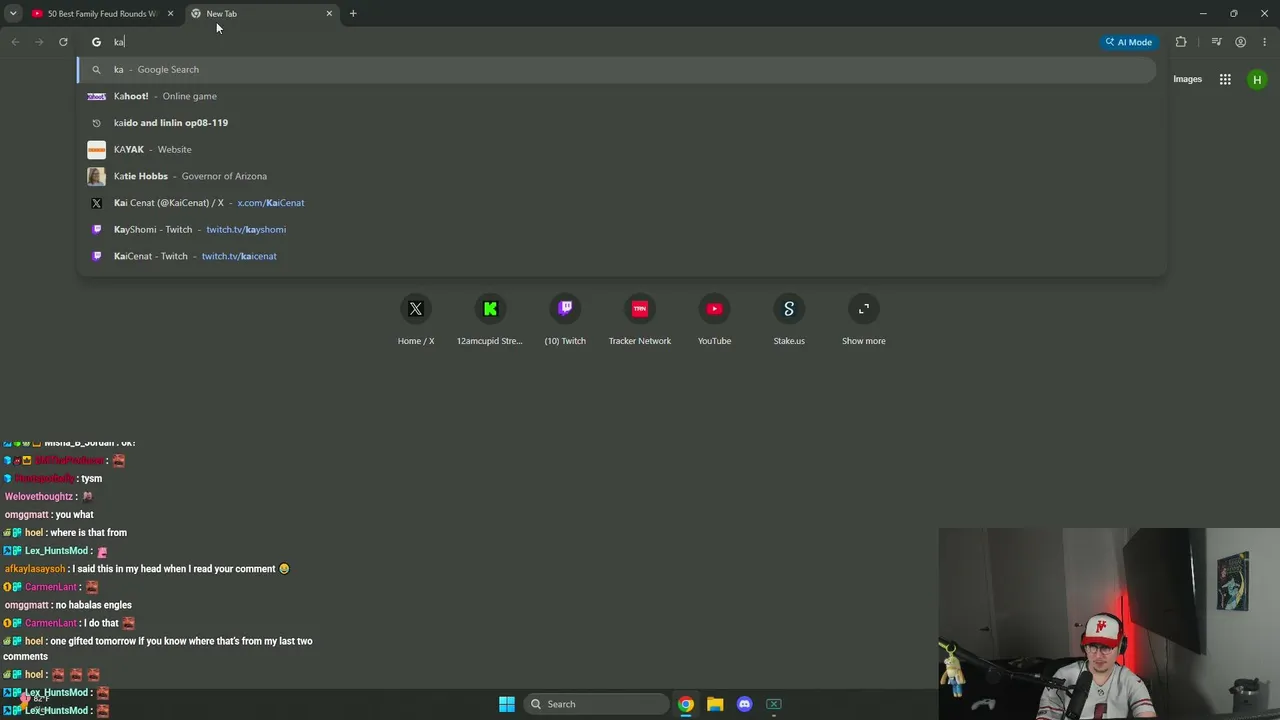The width and height of the screenshot is (1280, 720).
Task: Open the Chrome extensions puzzle icon
Action: click(x=1181, y=42)
